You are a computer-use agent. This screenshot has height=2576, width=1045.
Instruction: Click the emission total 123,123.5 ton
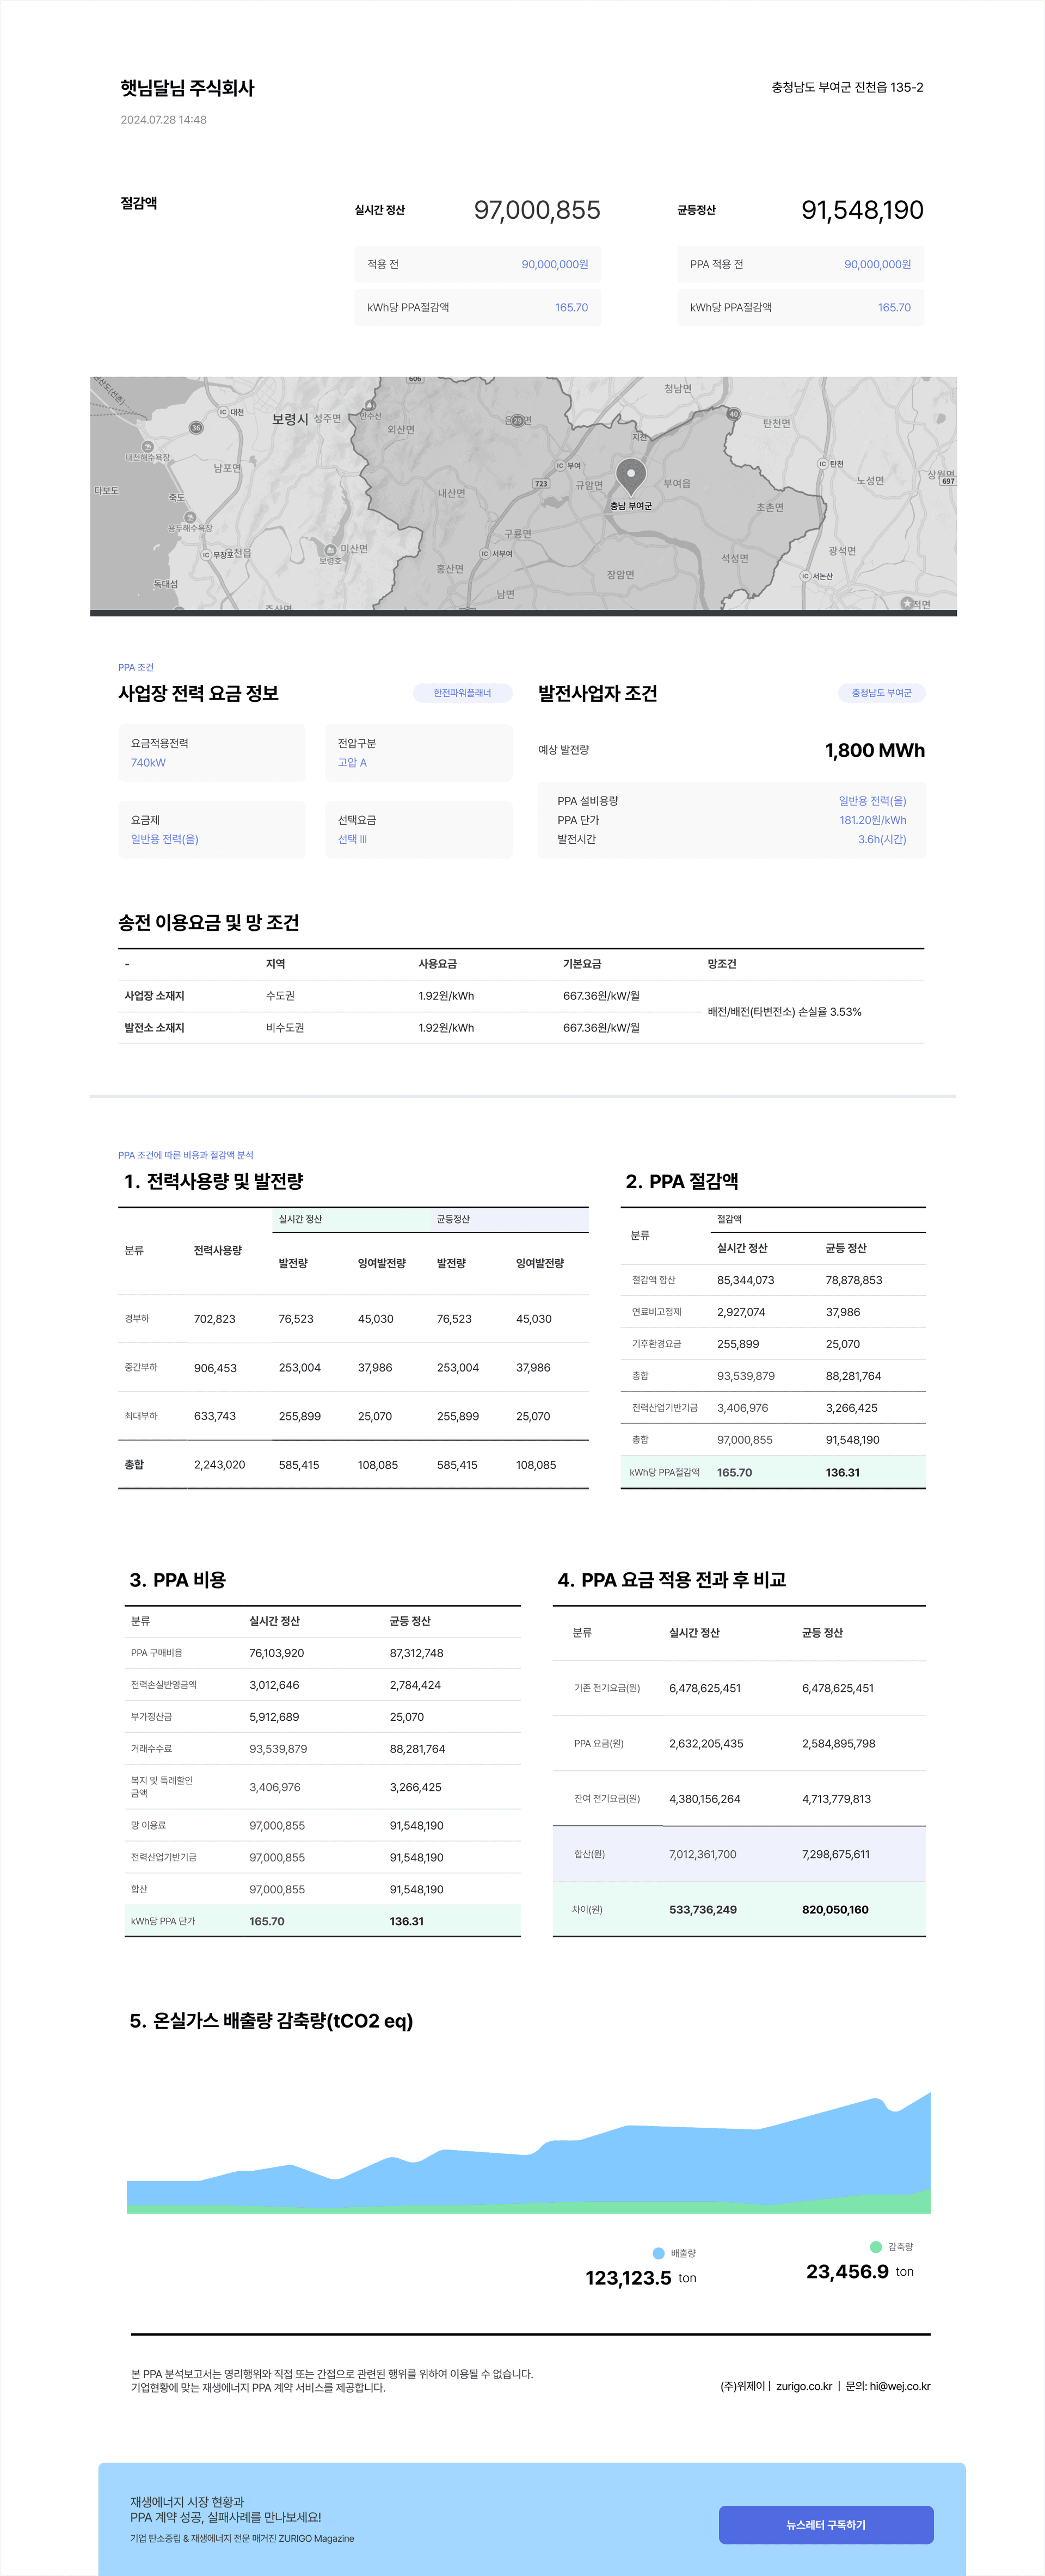pyautogui.click(x=641, y=2278)
